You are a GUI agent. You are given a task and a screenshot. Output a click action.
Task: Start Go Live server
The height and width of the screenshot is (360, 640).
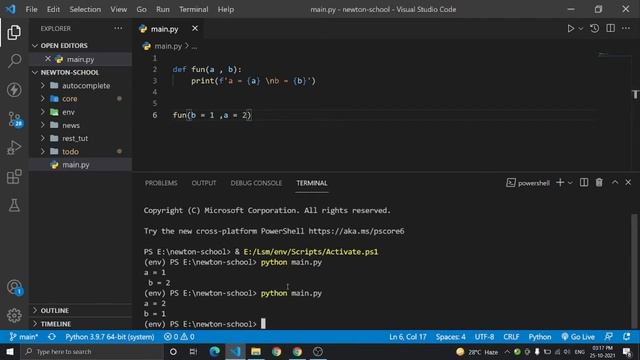pyautogui.click(x=578, y=337)
